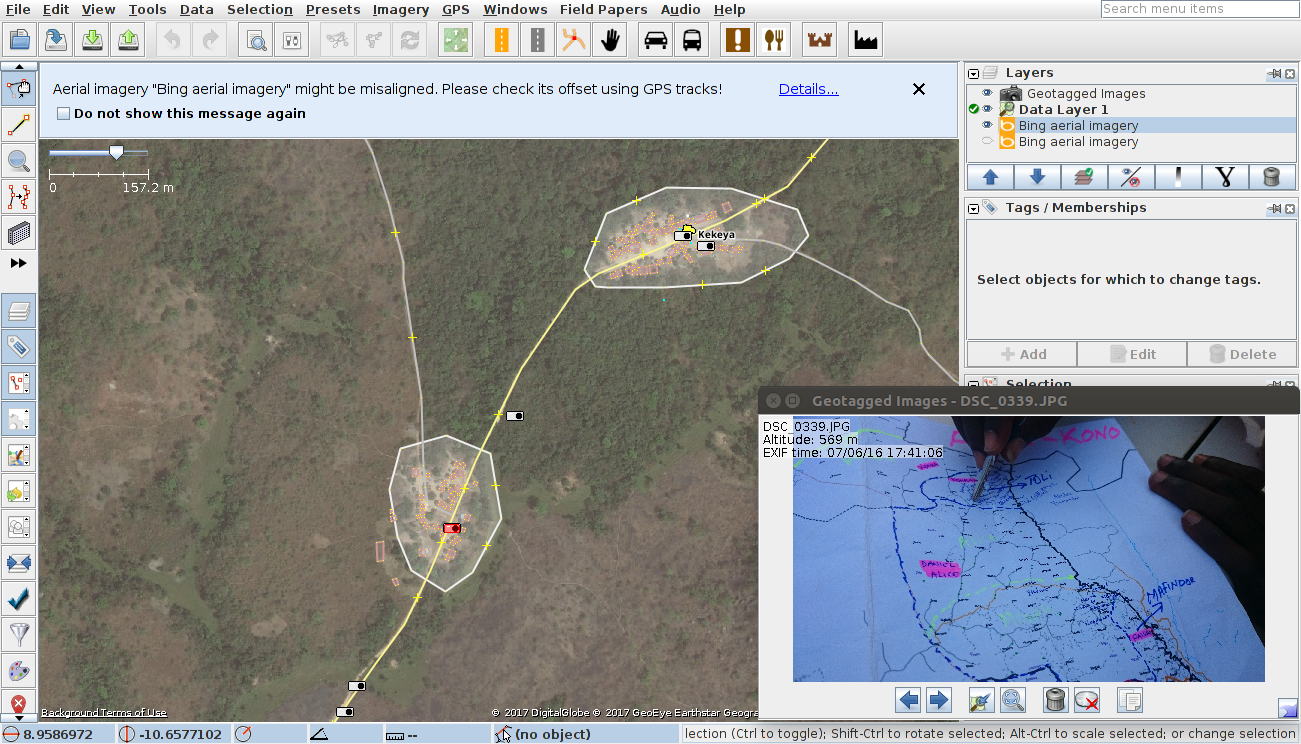The height and width of the screenshot is (744, 1301).
Task: Show the next geotagged photo
Action: point(939,700)
